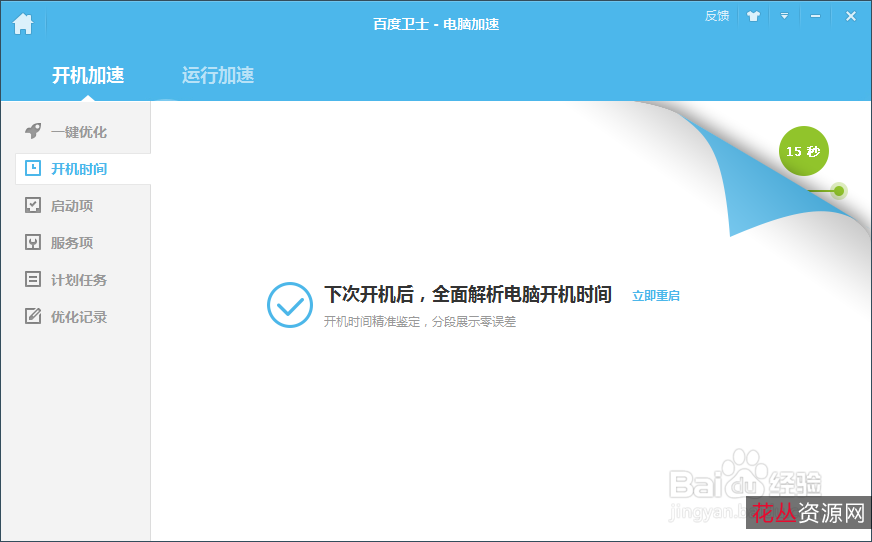Click the rocket icon for 一键优化
This screenshot has width=872, height=542.
33,131
